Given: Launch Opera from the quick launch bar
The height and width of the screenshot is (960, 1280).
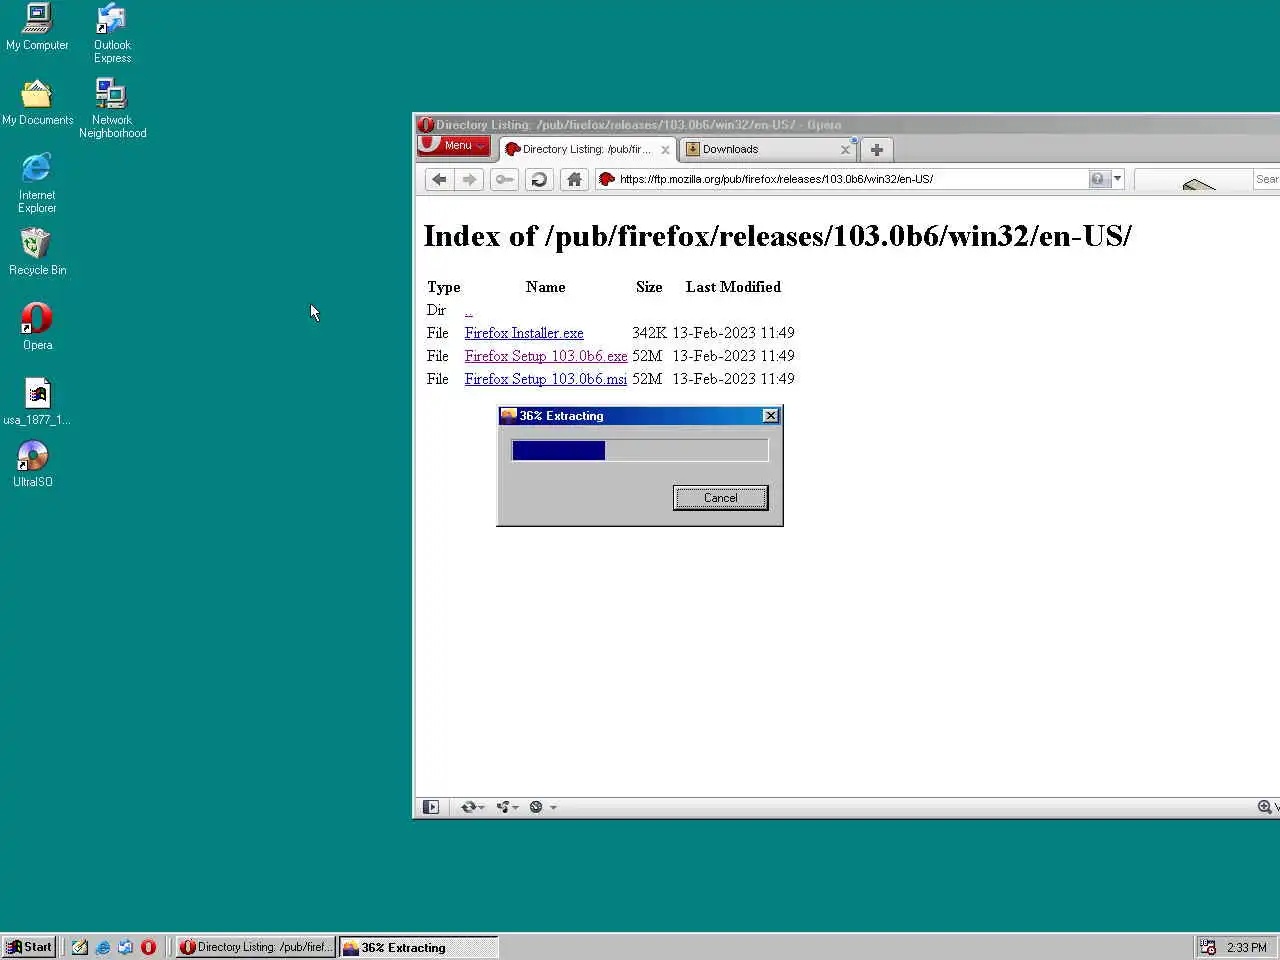Looking at the screenshot, I should point(149,947).
